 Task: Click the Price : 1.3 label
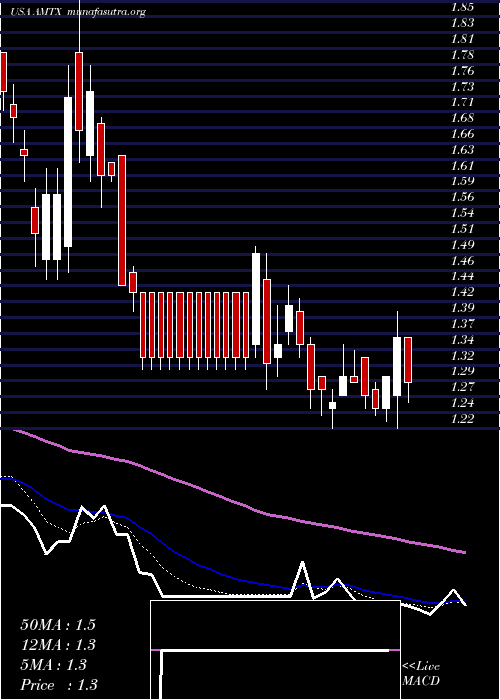click(x=59, y=685)
